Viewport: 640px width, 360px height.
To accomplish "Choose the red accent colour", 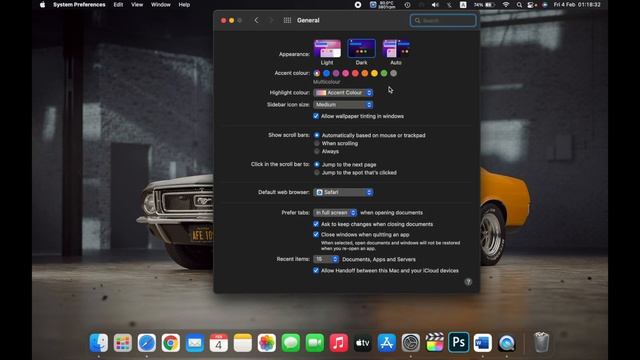I will (355, 73).
